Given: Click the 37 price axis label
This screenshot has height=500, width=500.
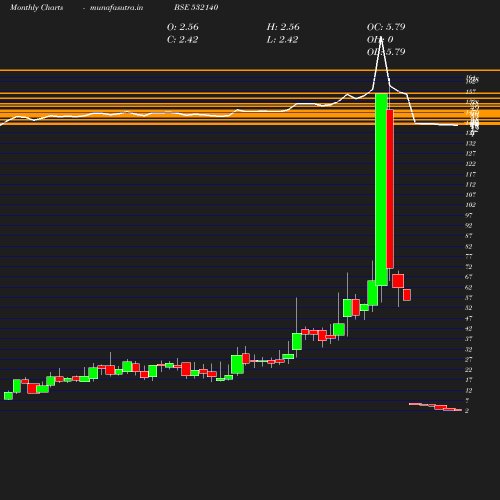Looking at the screenshot, I should tap(469, 339).
